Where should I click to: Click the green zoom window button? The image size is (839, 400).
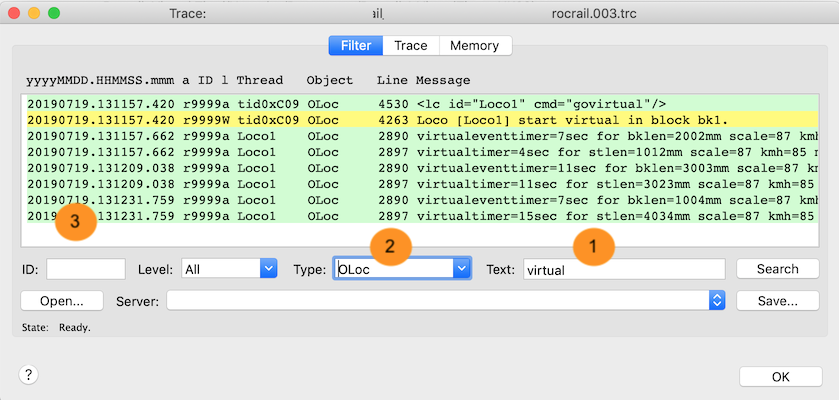click(x=54, y=14)
